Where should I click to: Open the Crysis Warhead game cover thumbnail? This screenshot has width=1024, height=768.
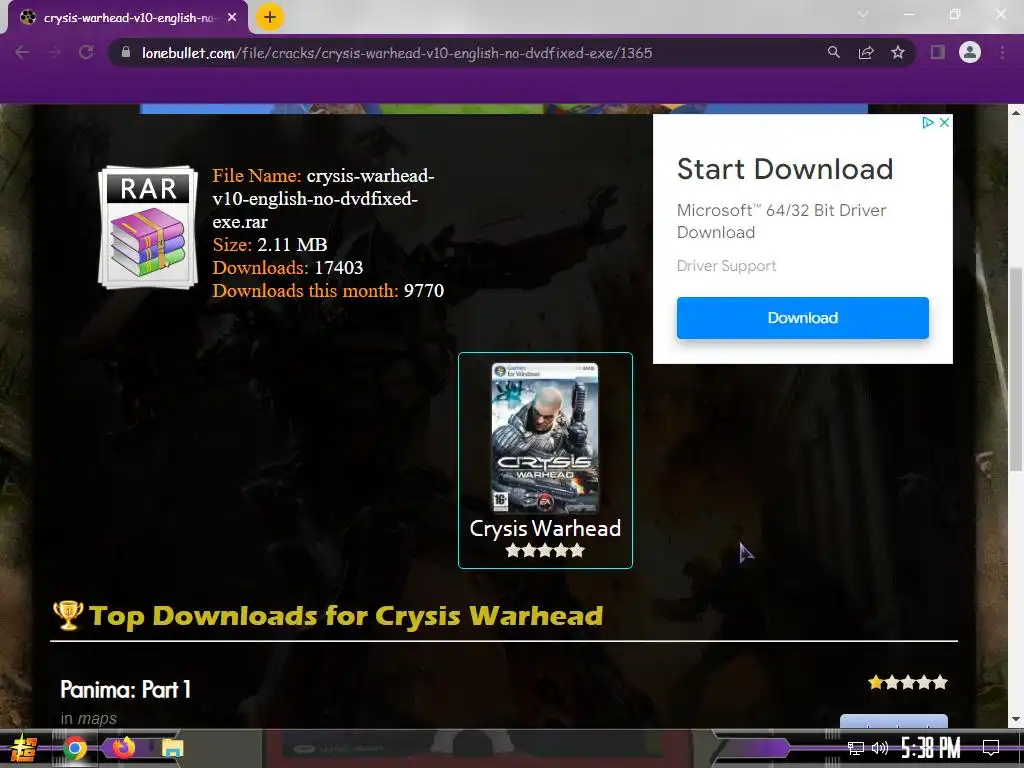(x=545, y=438)
